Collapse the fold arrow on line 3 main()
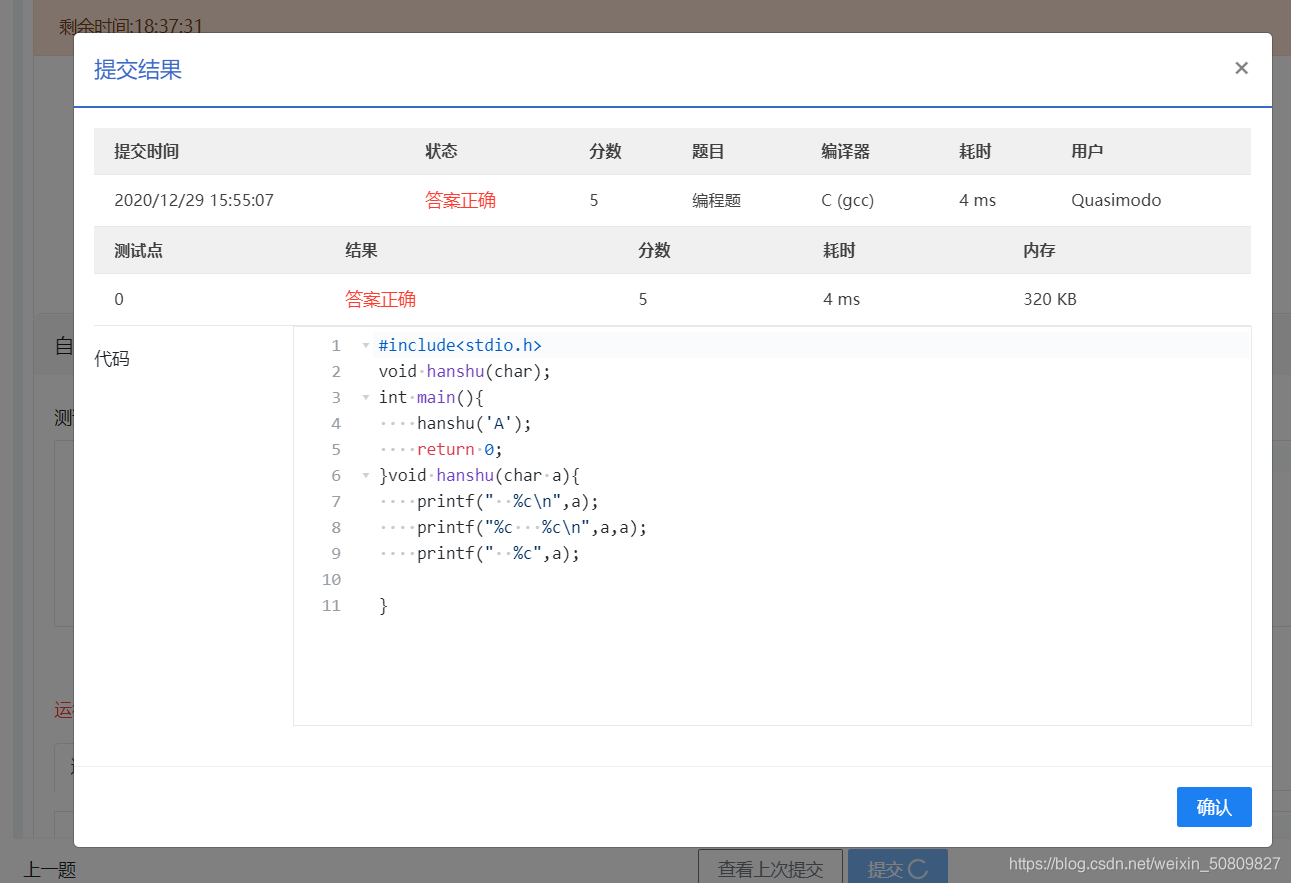This screenshot has width=1291, height=883. tap(366, 397)
